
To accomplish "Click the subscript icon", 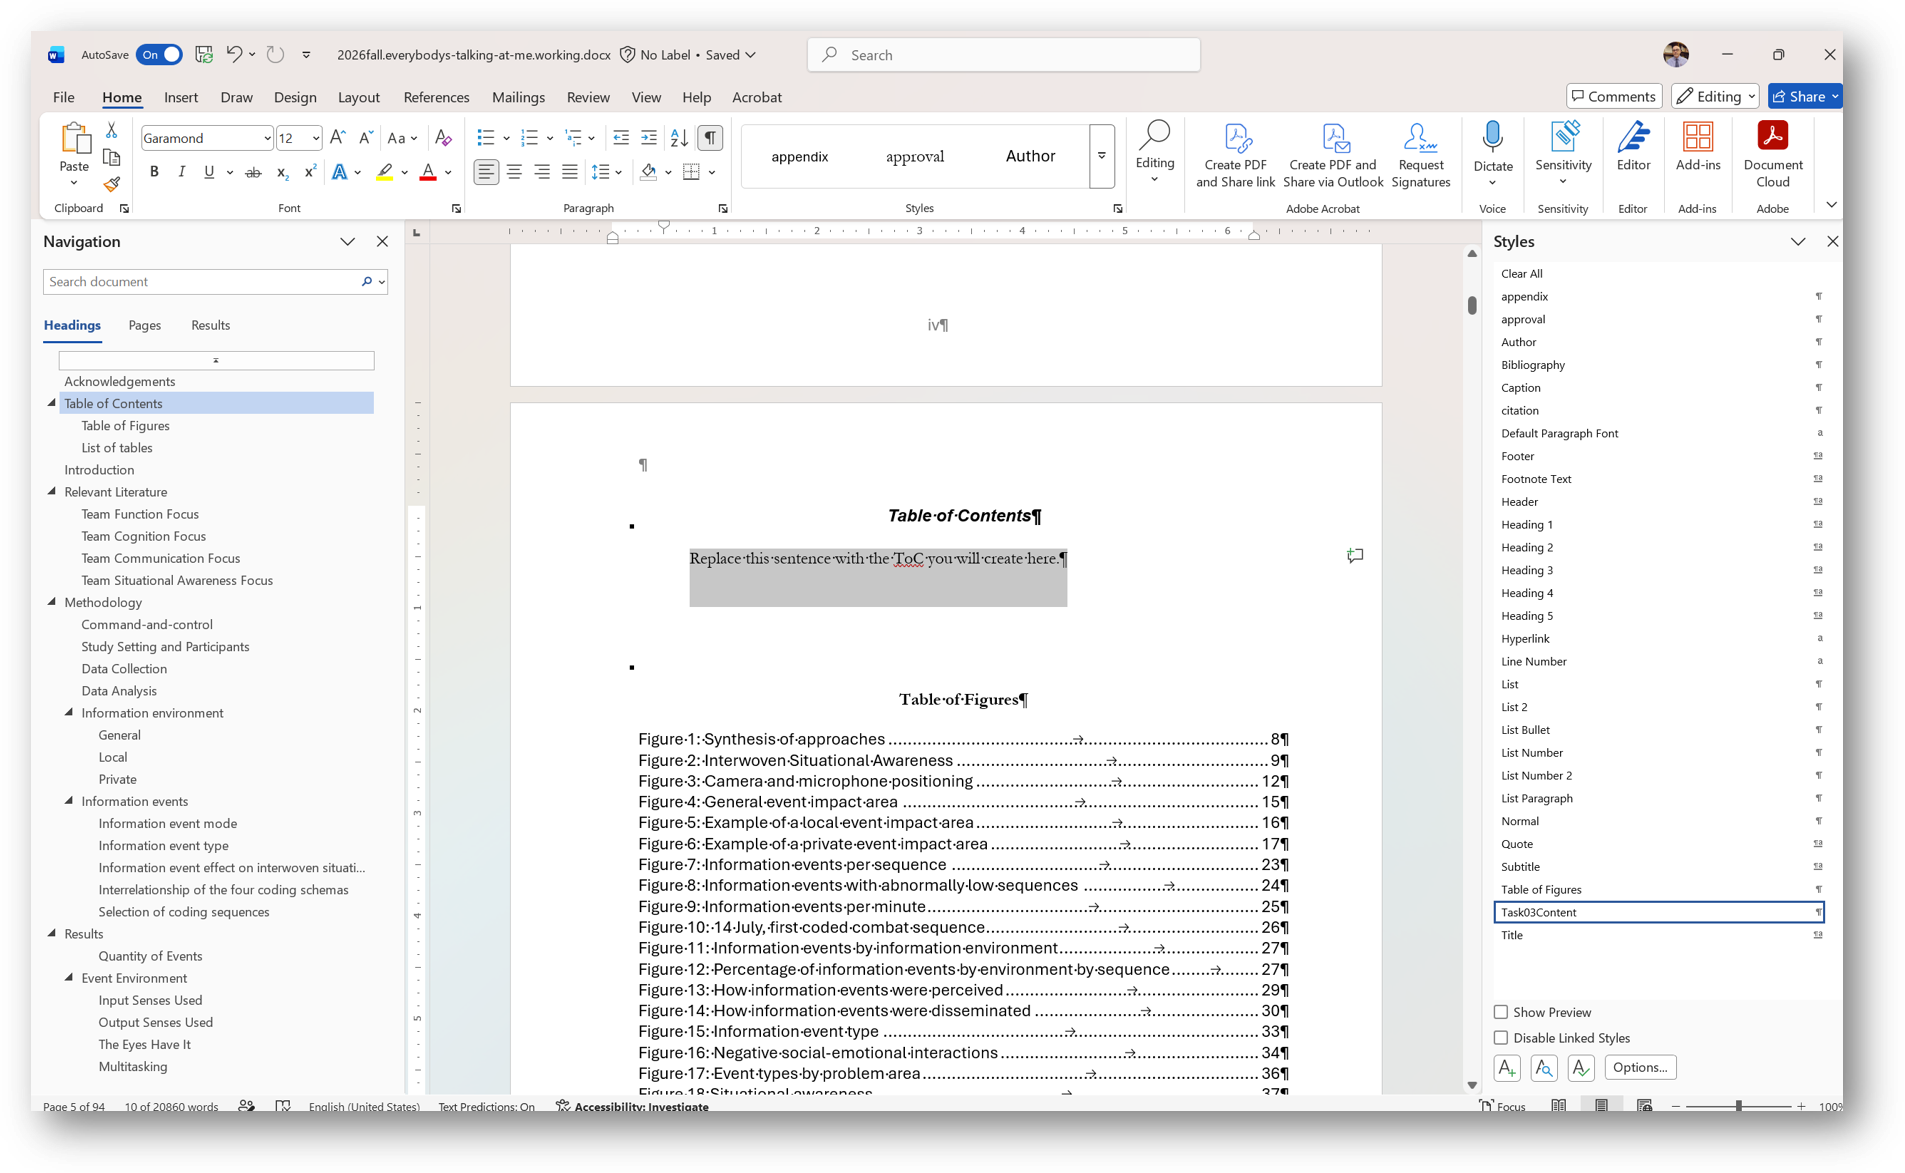I will [x=282, y=172].
